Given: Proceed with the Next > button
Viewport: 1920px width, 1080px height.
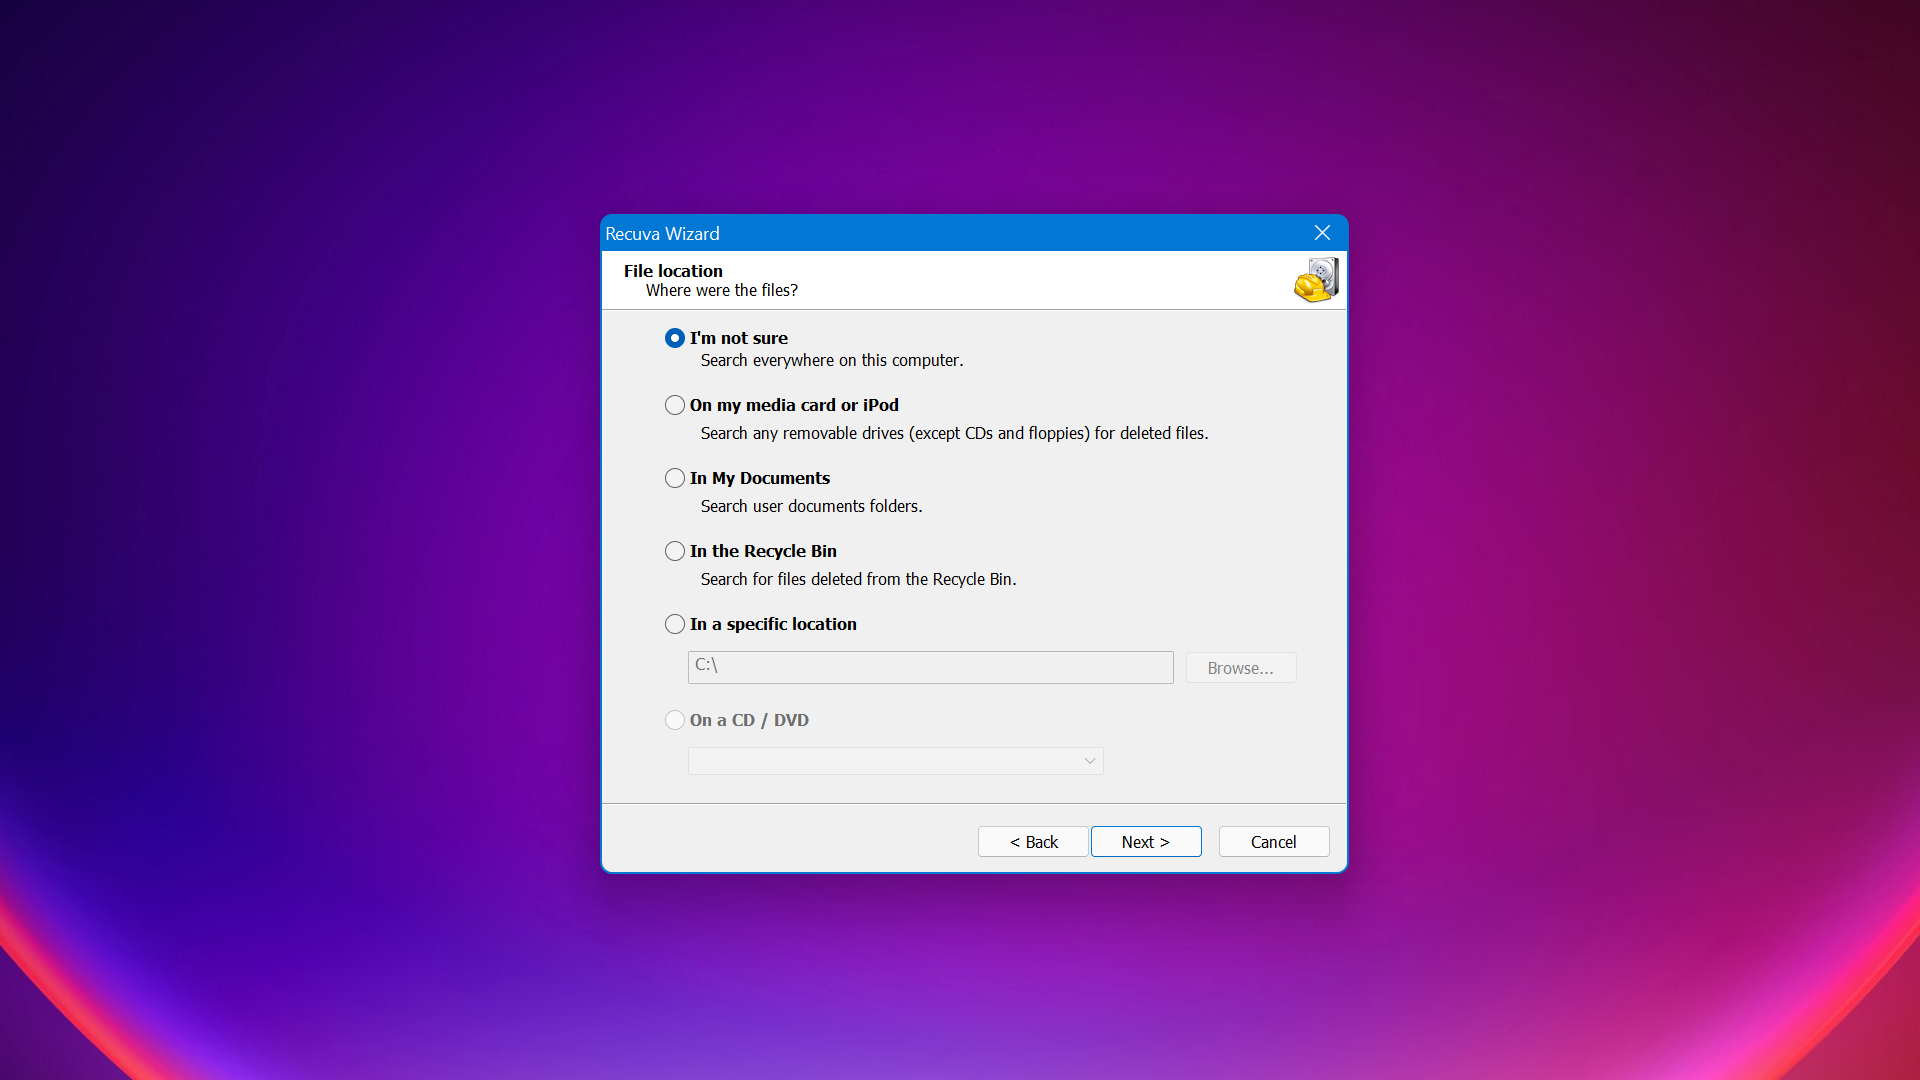Looking at the screenshot, I should click(1146, 842).
